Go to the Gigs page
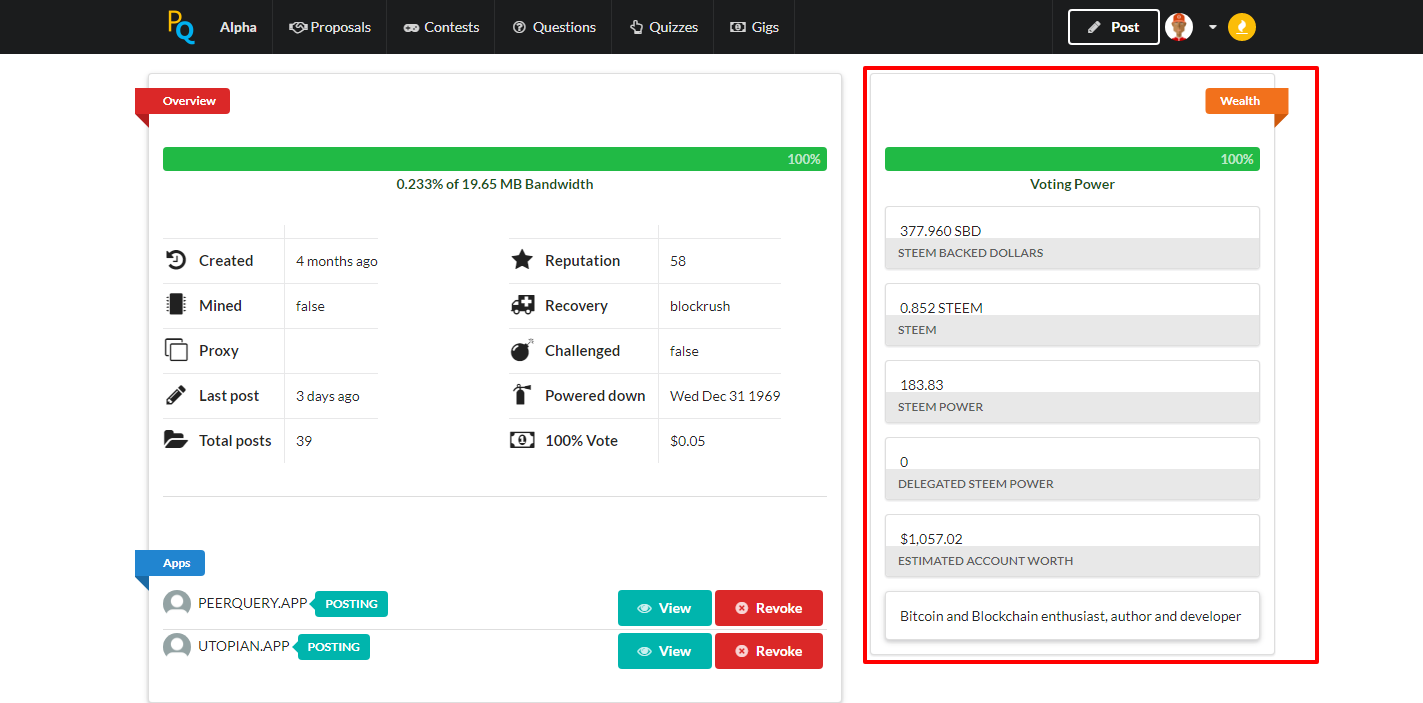 [x=754, y=27]
